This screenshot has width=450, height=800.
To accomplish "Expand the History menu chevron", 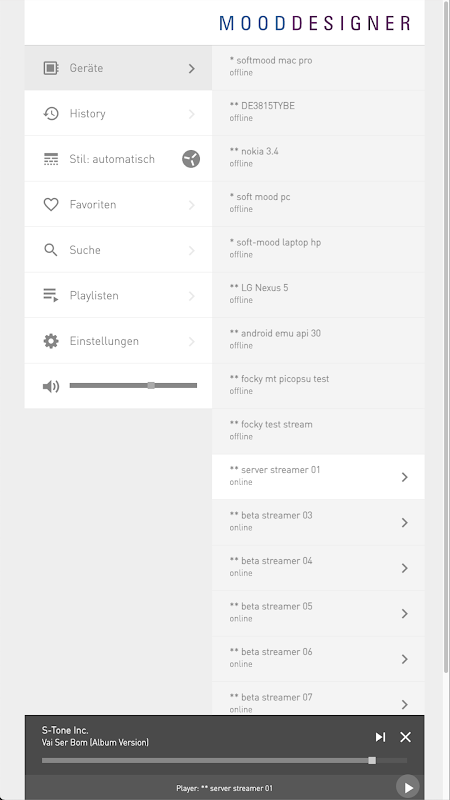I will [x=192, y=114].
